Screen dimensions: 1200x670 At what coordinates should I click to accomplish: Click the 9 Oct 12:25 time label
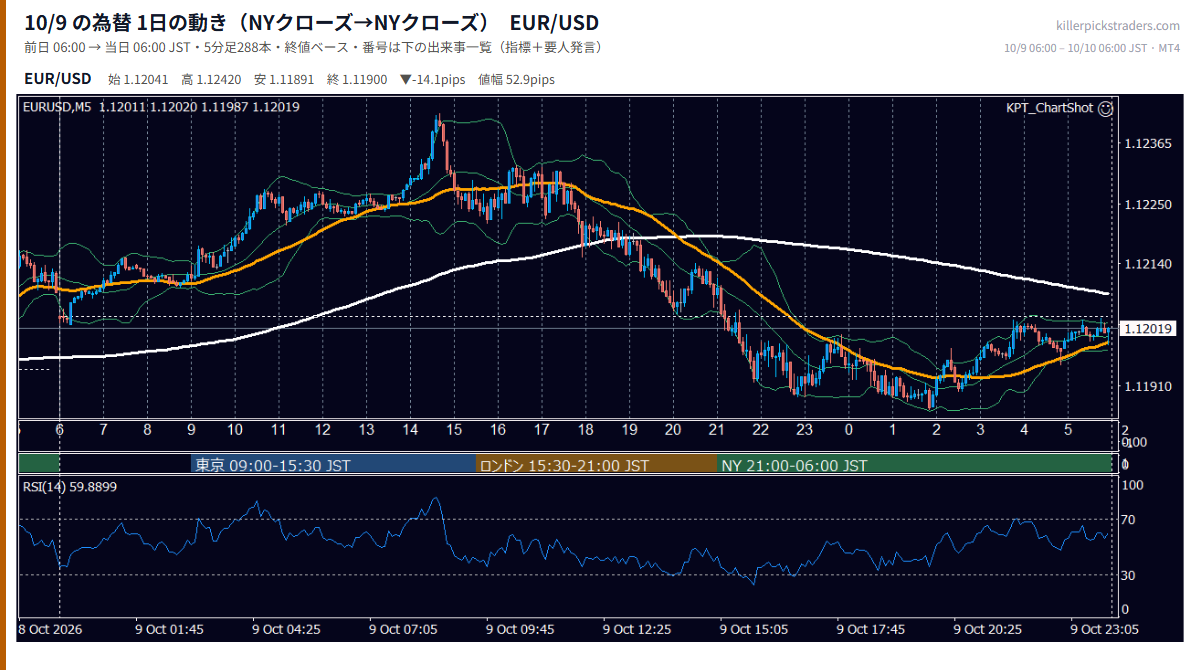point(637,630)
